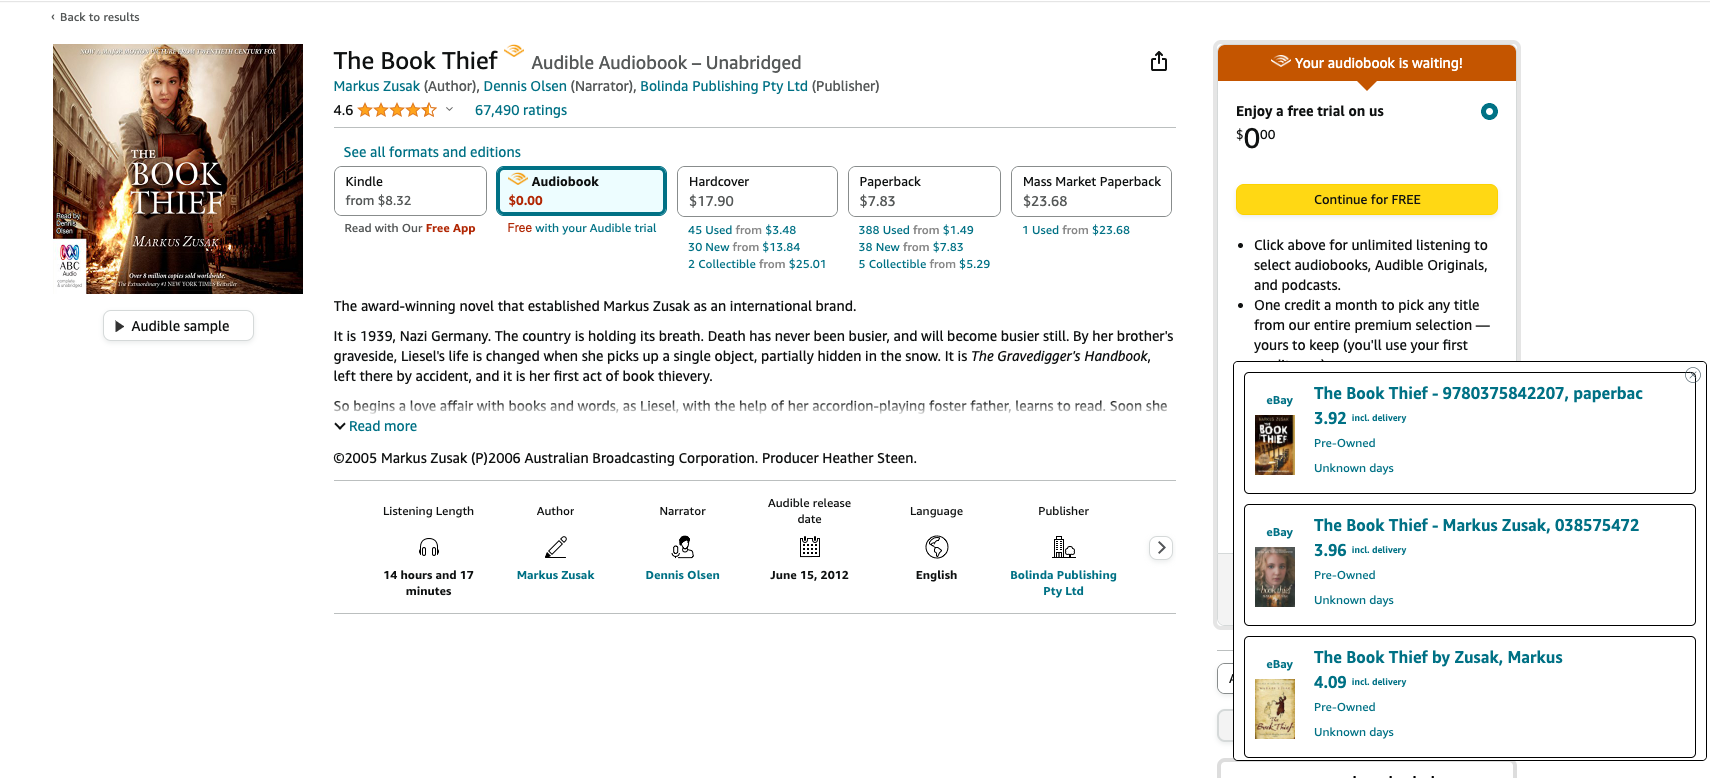
Task: Click Continue for FREE button
Action: [1366, 199]
